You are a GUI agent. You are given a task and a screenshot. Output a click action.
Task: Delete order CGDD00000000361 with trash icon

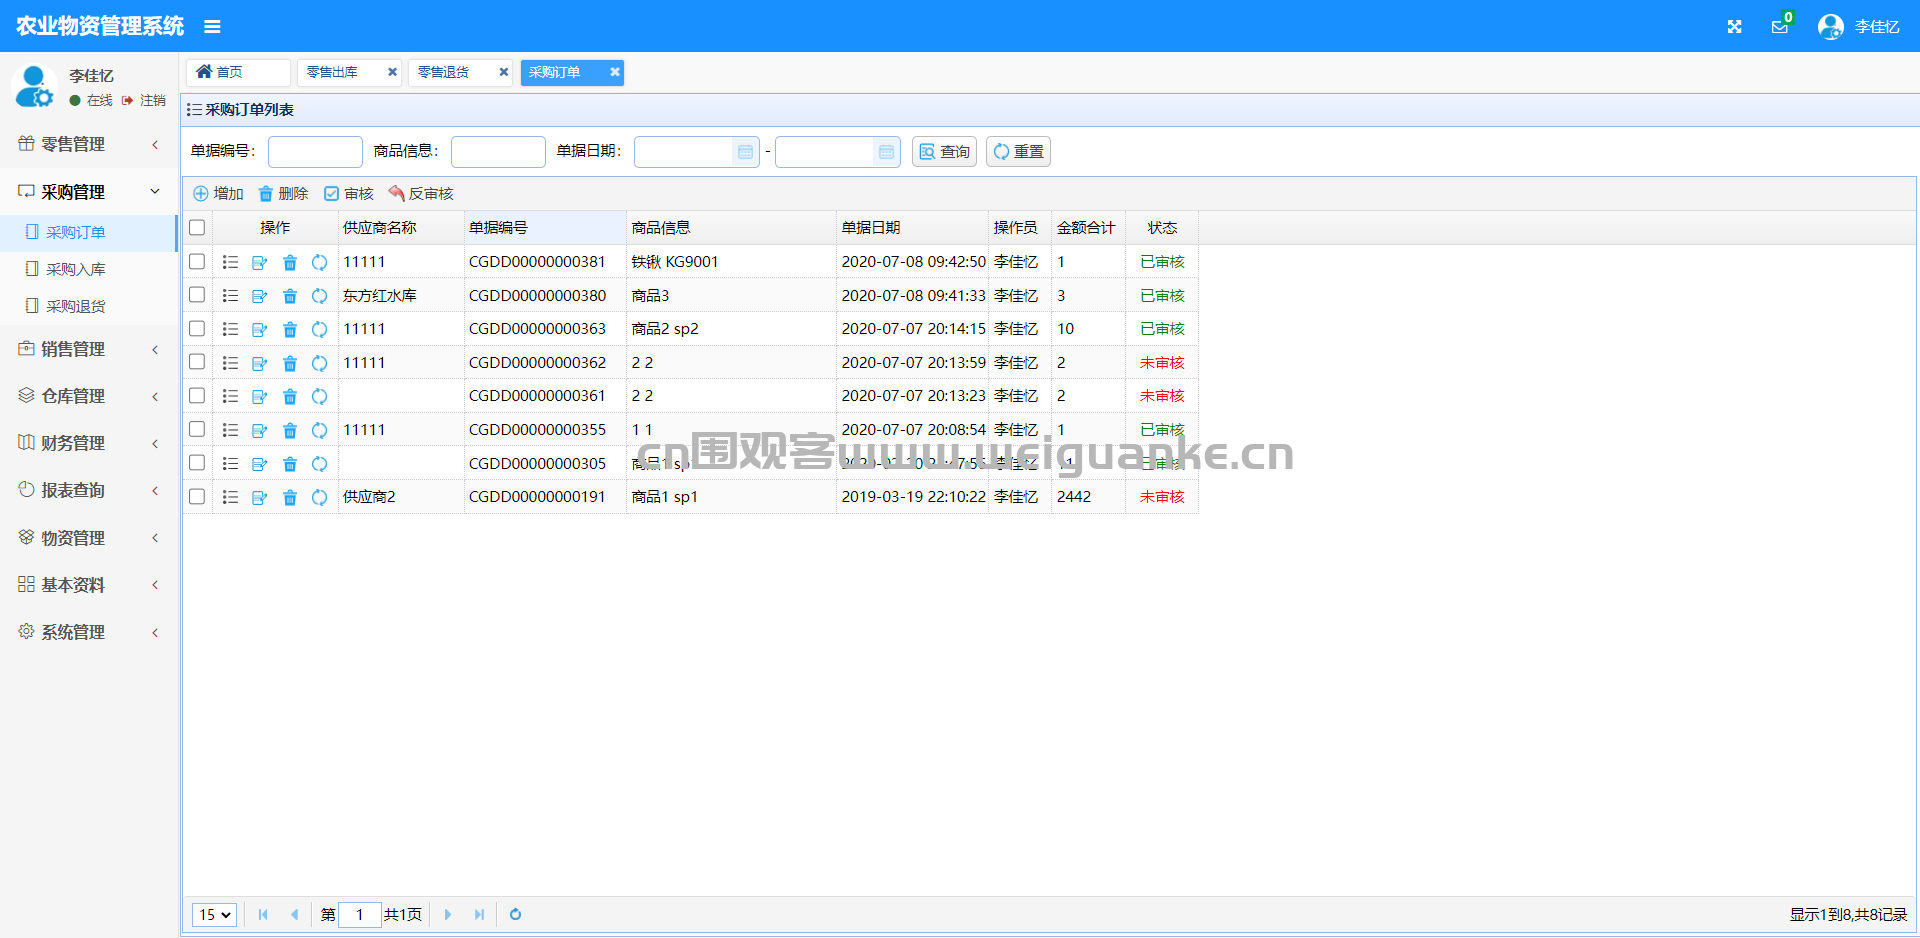coord(290,396)
